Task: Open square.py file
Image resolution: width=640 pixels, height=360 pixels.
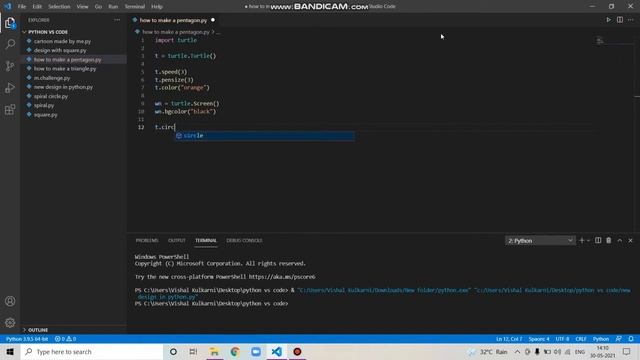Action: [45, 115]
